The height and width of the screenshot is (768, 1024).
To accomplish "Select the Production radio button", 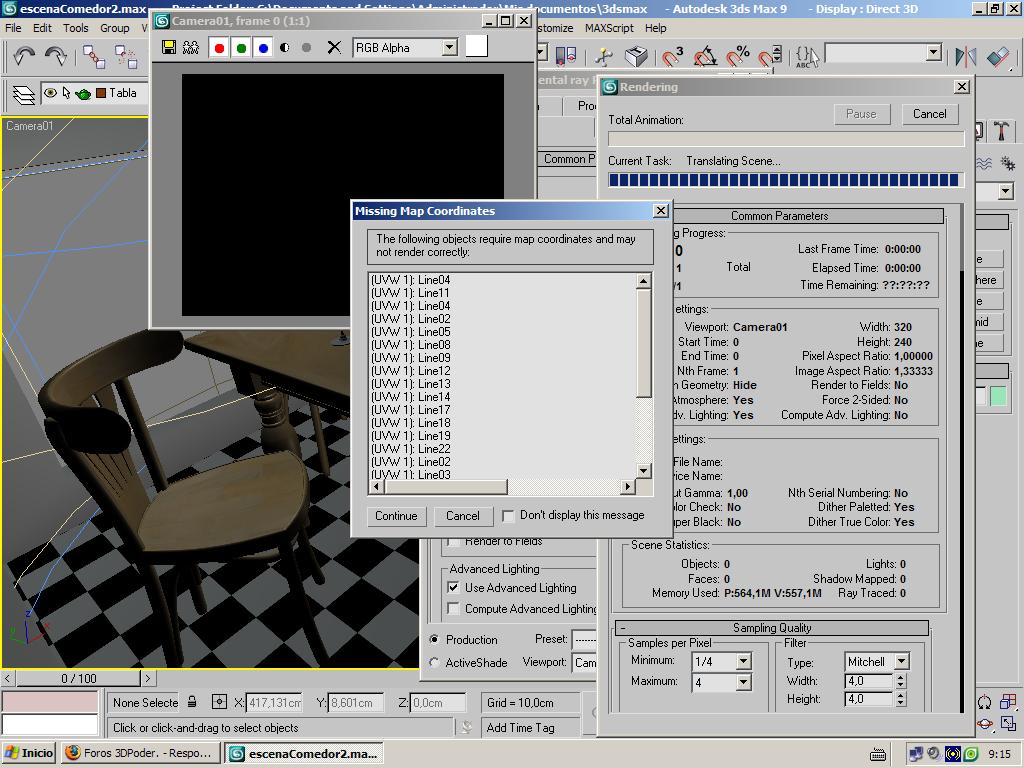I will tap(434, 639).
